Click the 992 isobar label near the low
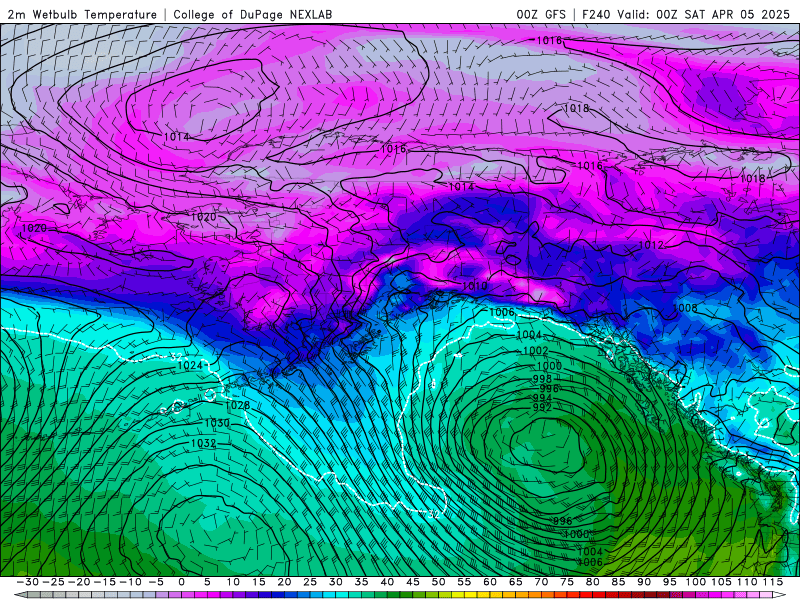Screen dimensions: 800x600 pyautogui.click(x=542, y=408)
